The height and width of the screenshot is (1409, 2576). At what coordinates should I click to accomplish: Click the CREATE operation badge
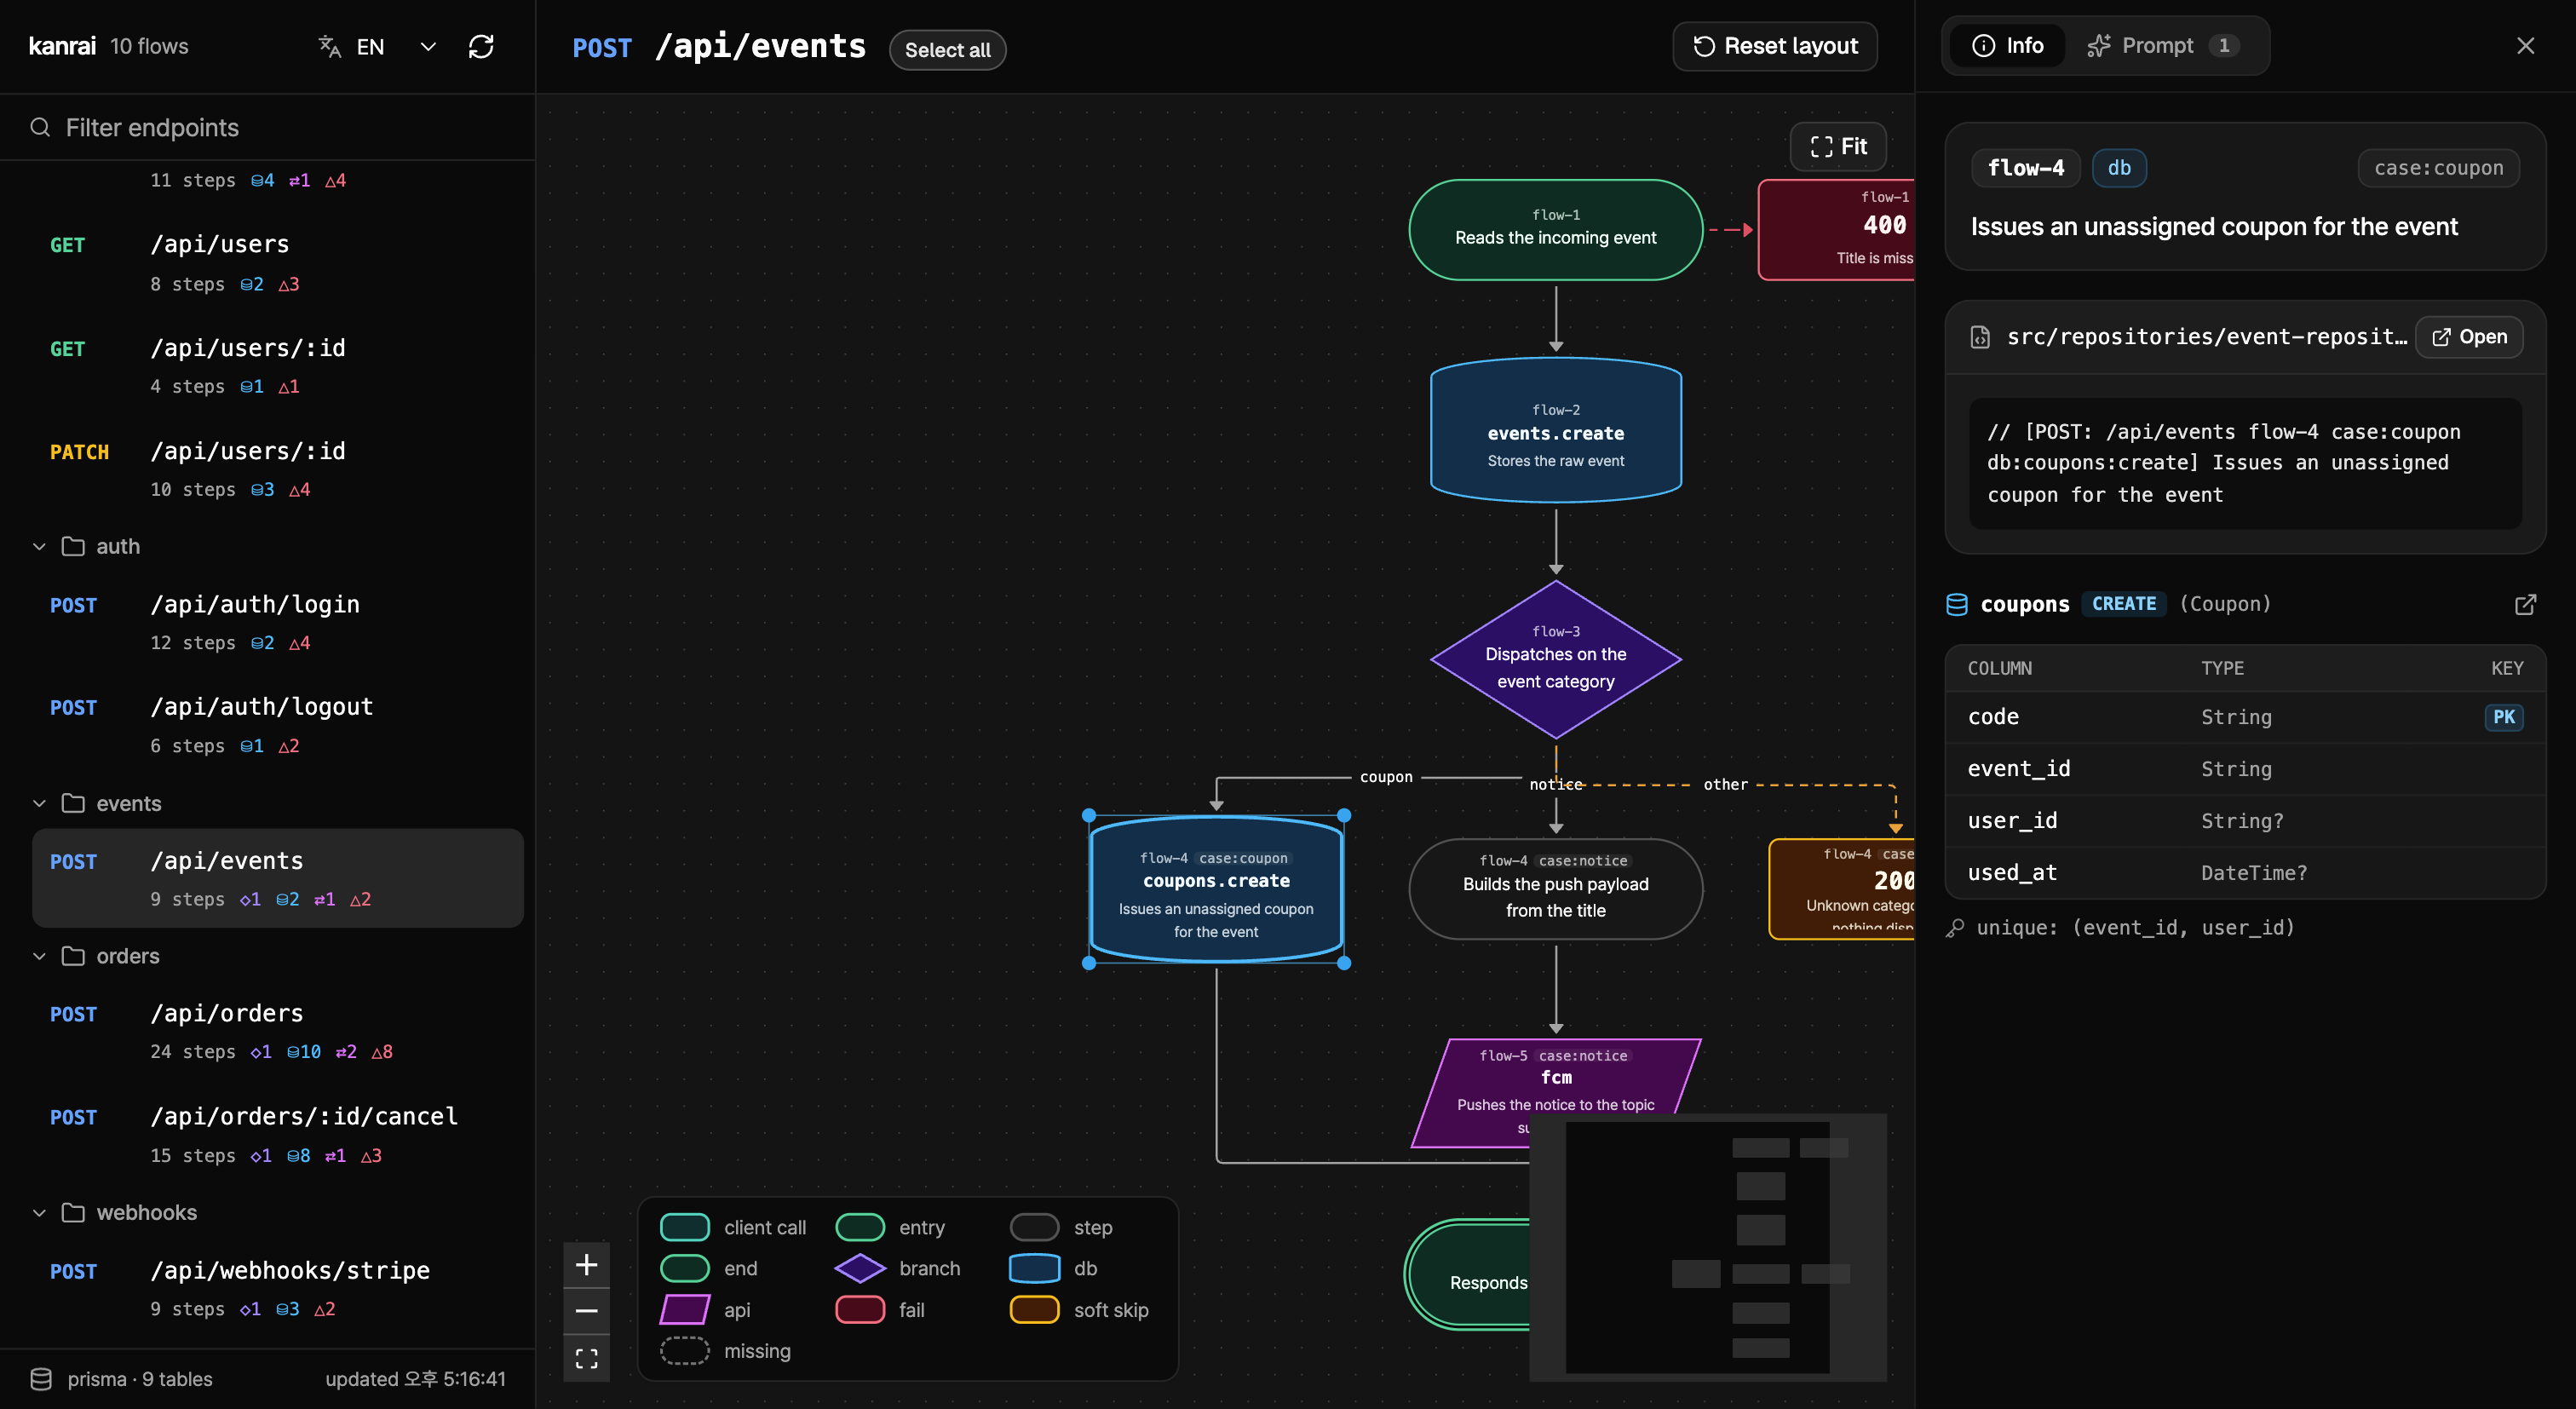(x=2124, y=604)
